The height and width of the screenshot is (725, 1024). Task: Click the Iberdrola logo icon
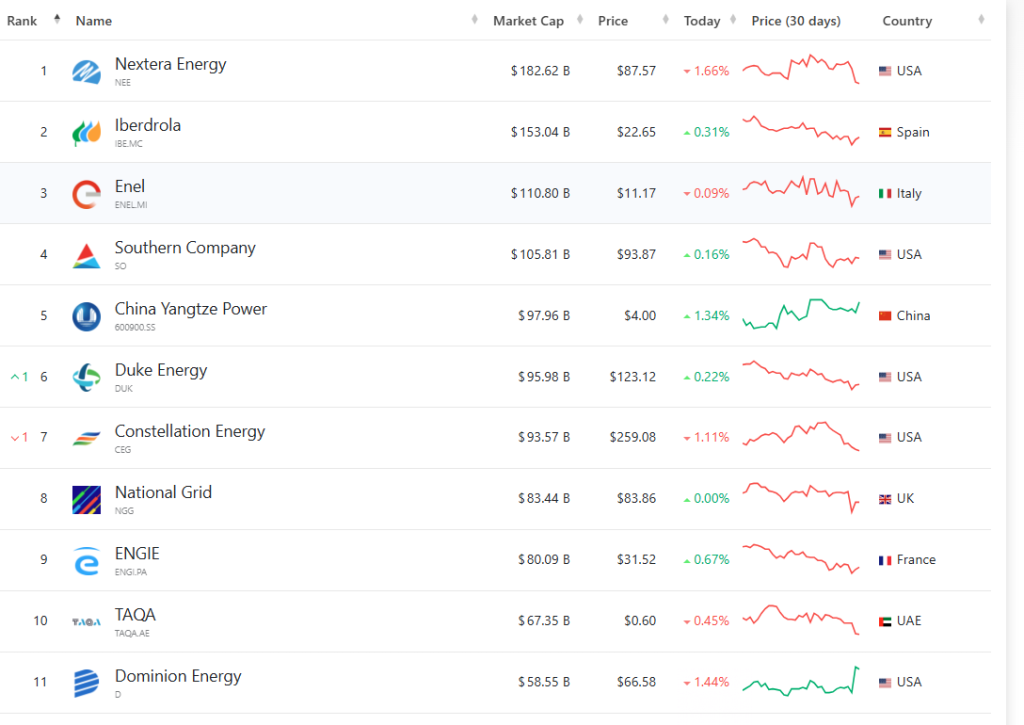(x=86, y=133)
